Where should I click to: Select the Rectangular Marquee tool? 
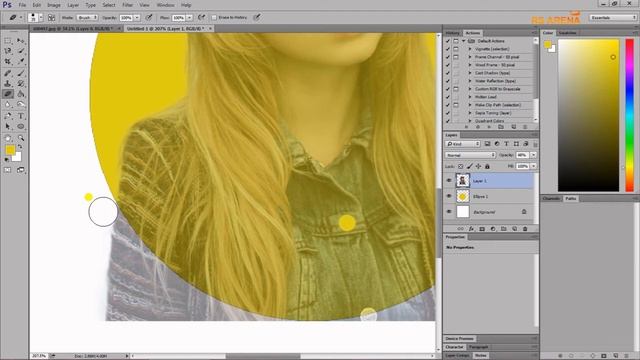coord(8,41)
